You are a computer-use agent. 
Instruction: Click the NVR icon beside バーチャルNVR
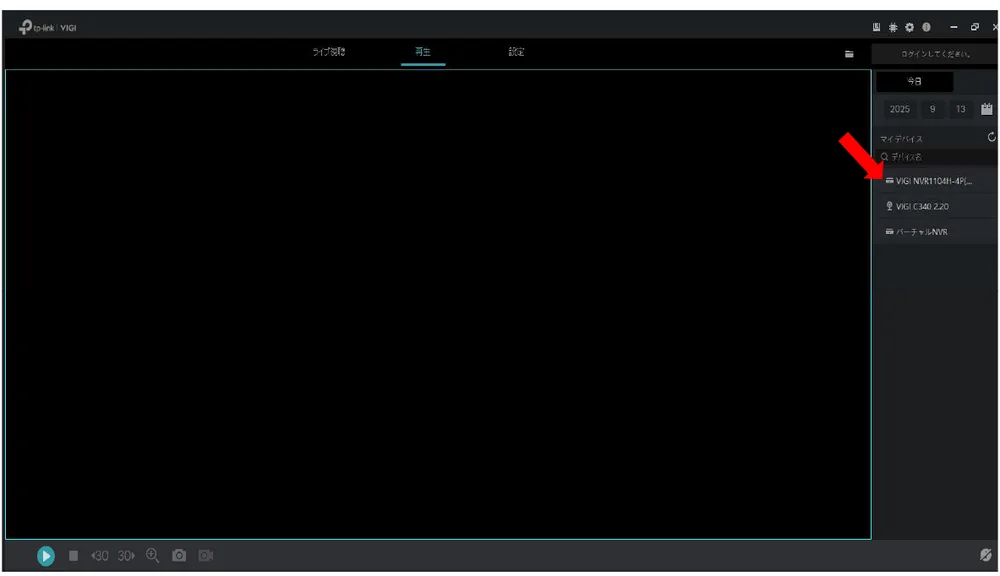point(889,232)
